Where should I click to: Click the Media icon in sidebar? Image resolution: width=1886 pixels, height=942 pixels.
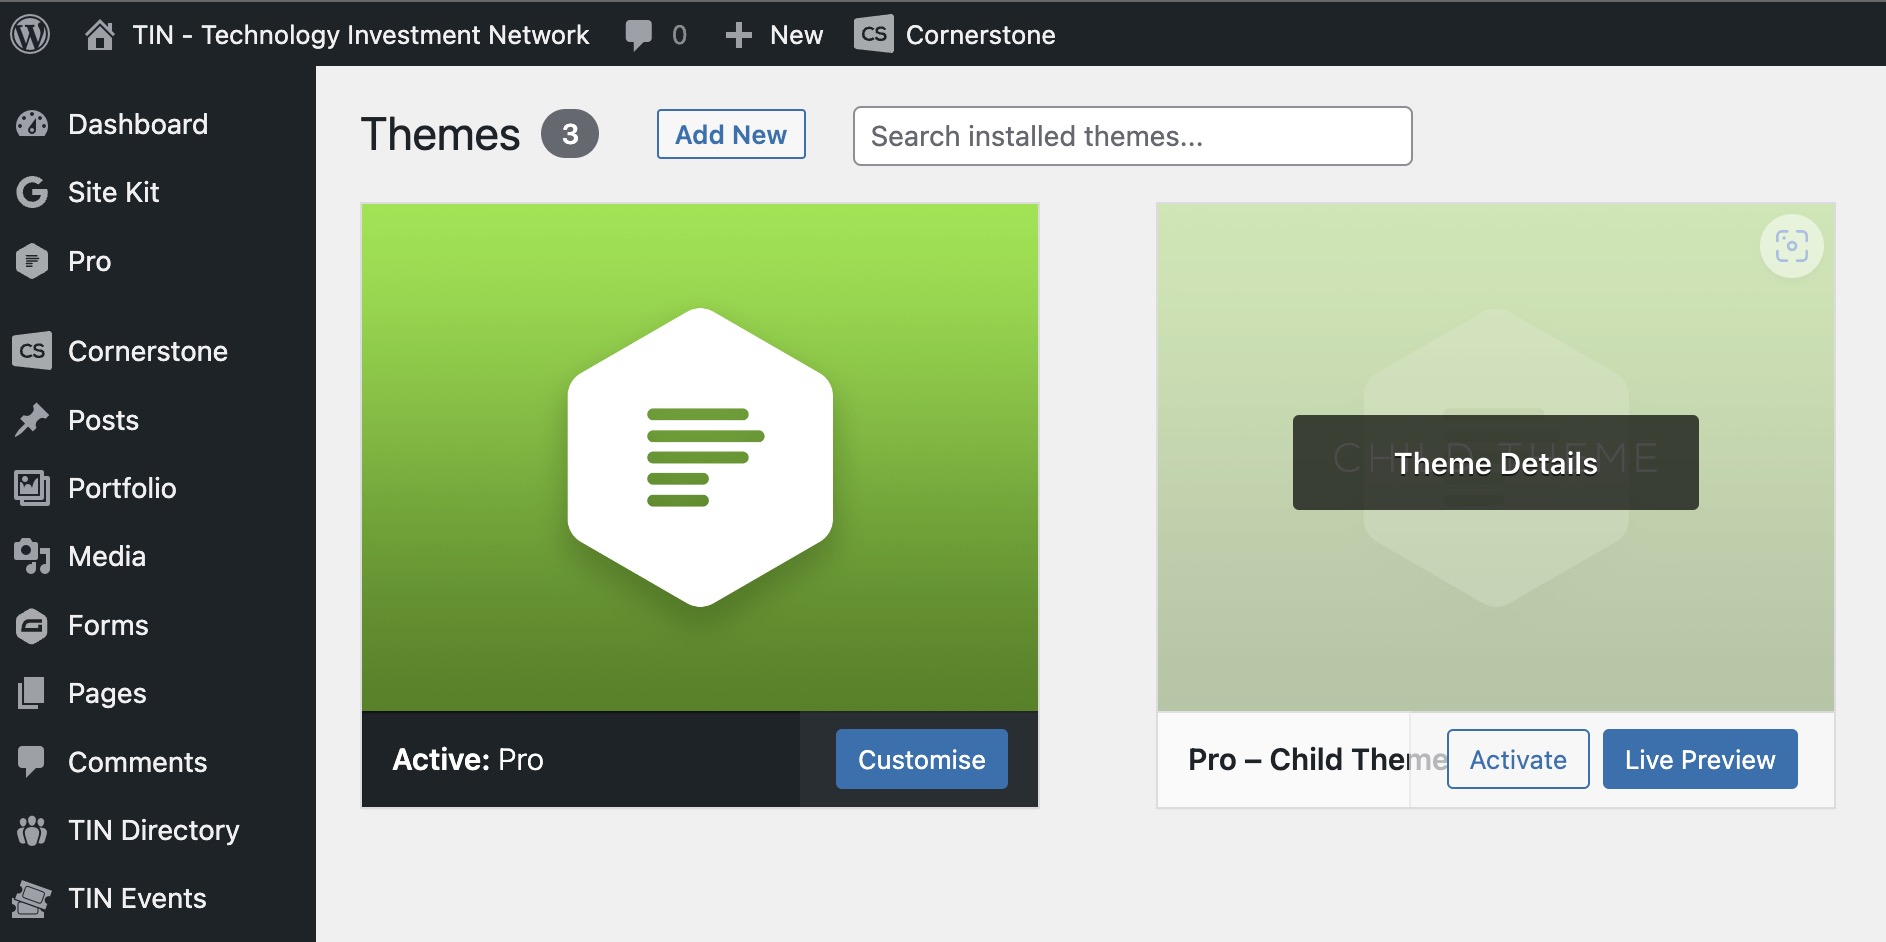[x=32, y=556]
